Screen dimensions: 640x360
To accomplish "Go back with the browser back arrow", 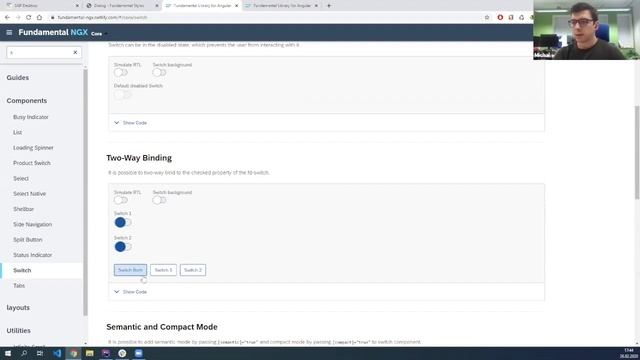I will [x=7, y=18].
